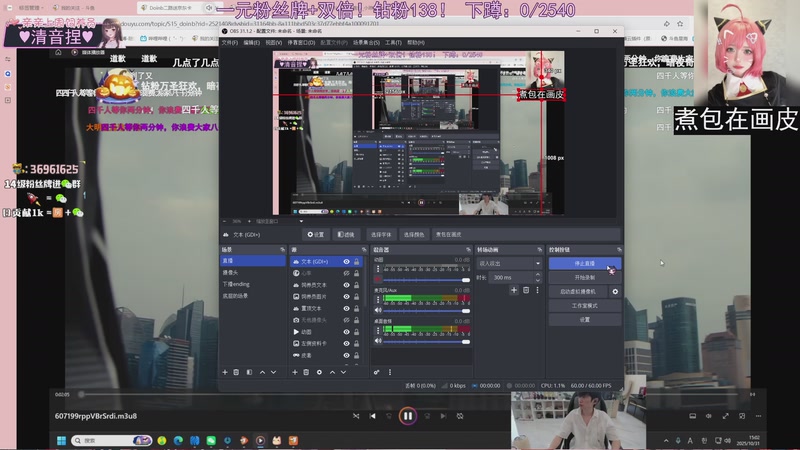This screenshot has height=450, width=800.
Task: Open fullscreen icon in media player
Action: pyautogui.click(x=726, y=416)
